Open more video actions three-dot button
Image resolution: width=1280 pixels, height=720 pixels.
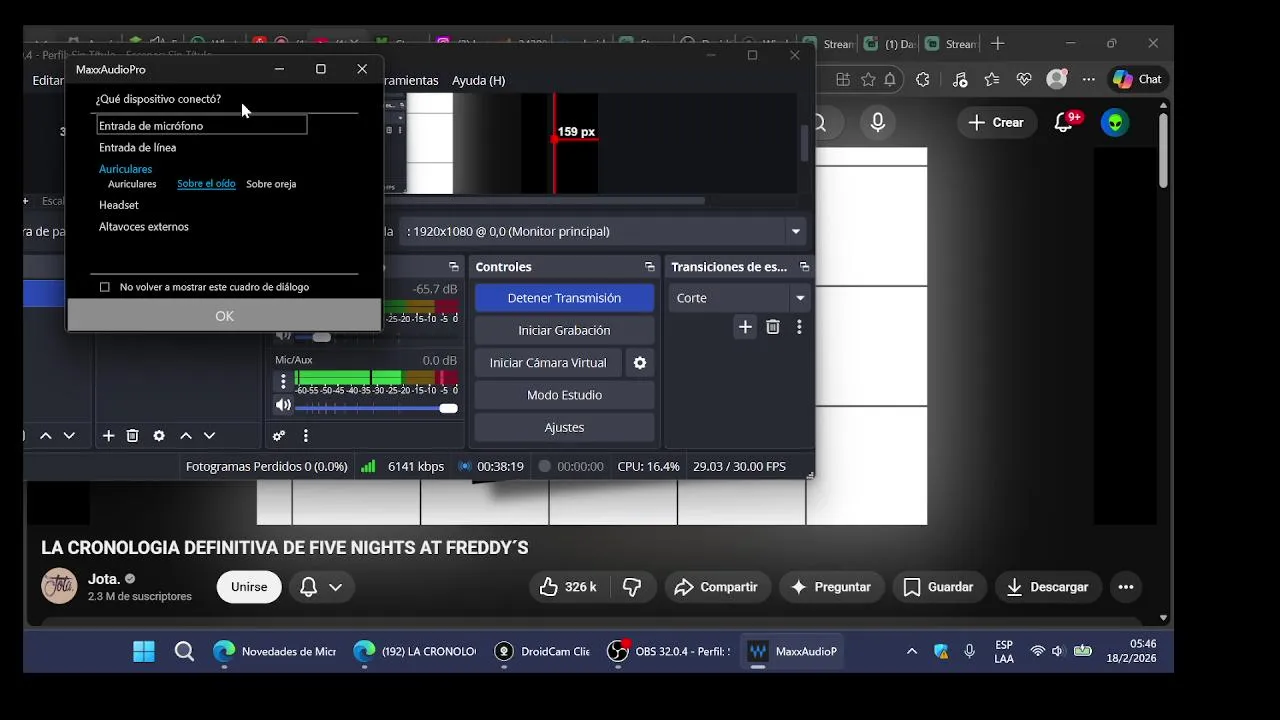(x=1126, y=587)
